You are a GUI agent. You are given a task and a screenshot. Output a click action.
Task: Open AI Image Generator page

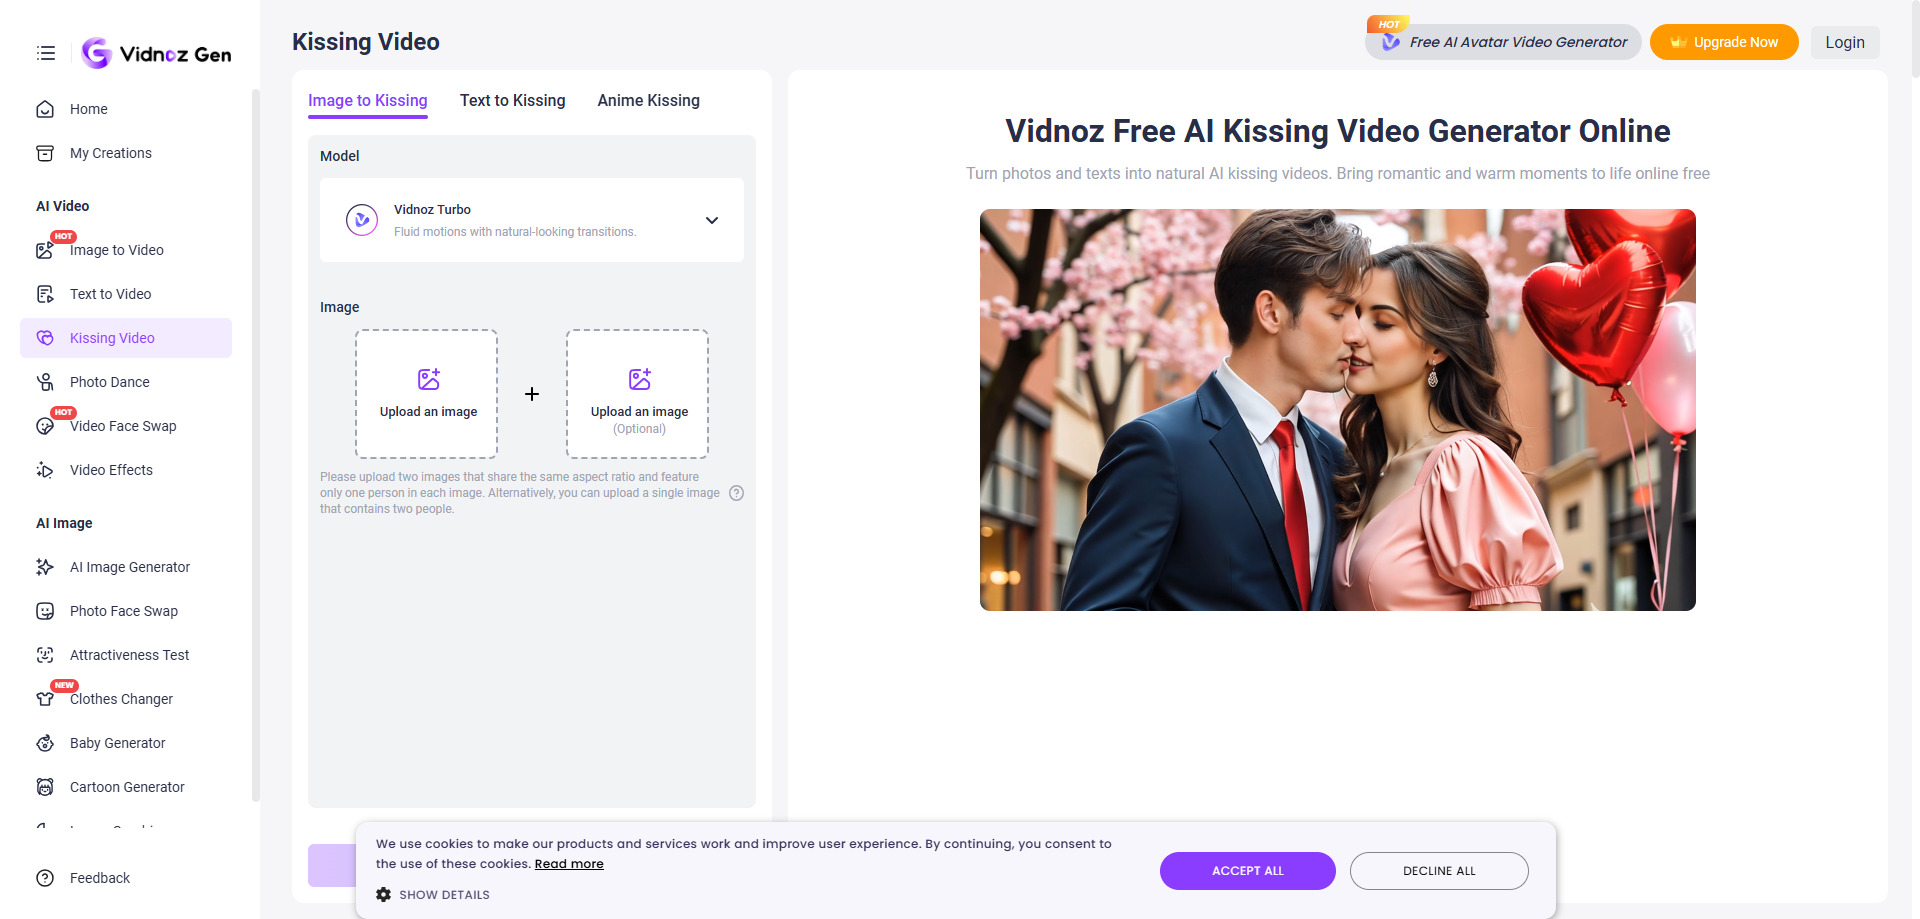(126, 567)
